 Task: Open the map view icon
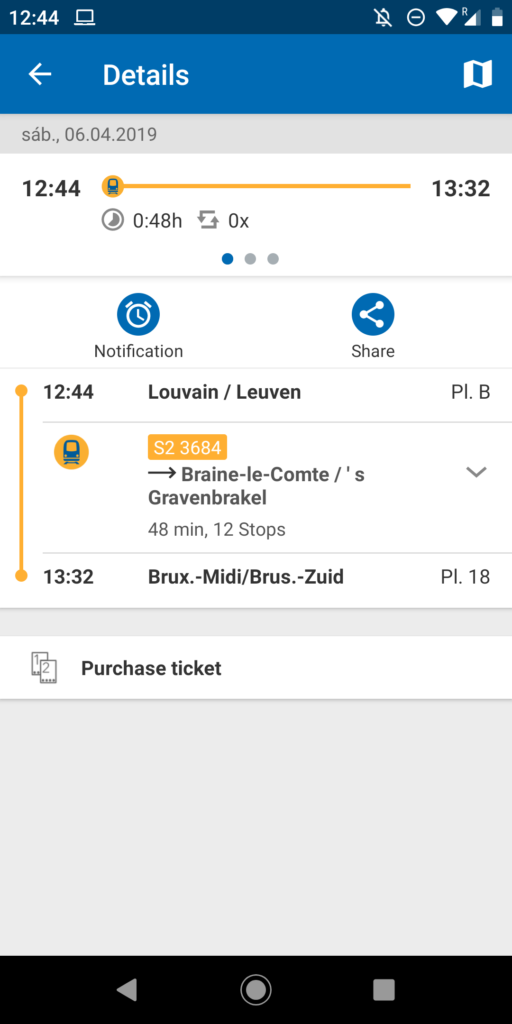(477, 74)
